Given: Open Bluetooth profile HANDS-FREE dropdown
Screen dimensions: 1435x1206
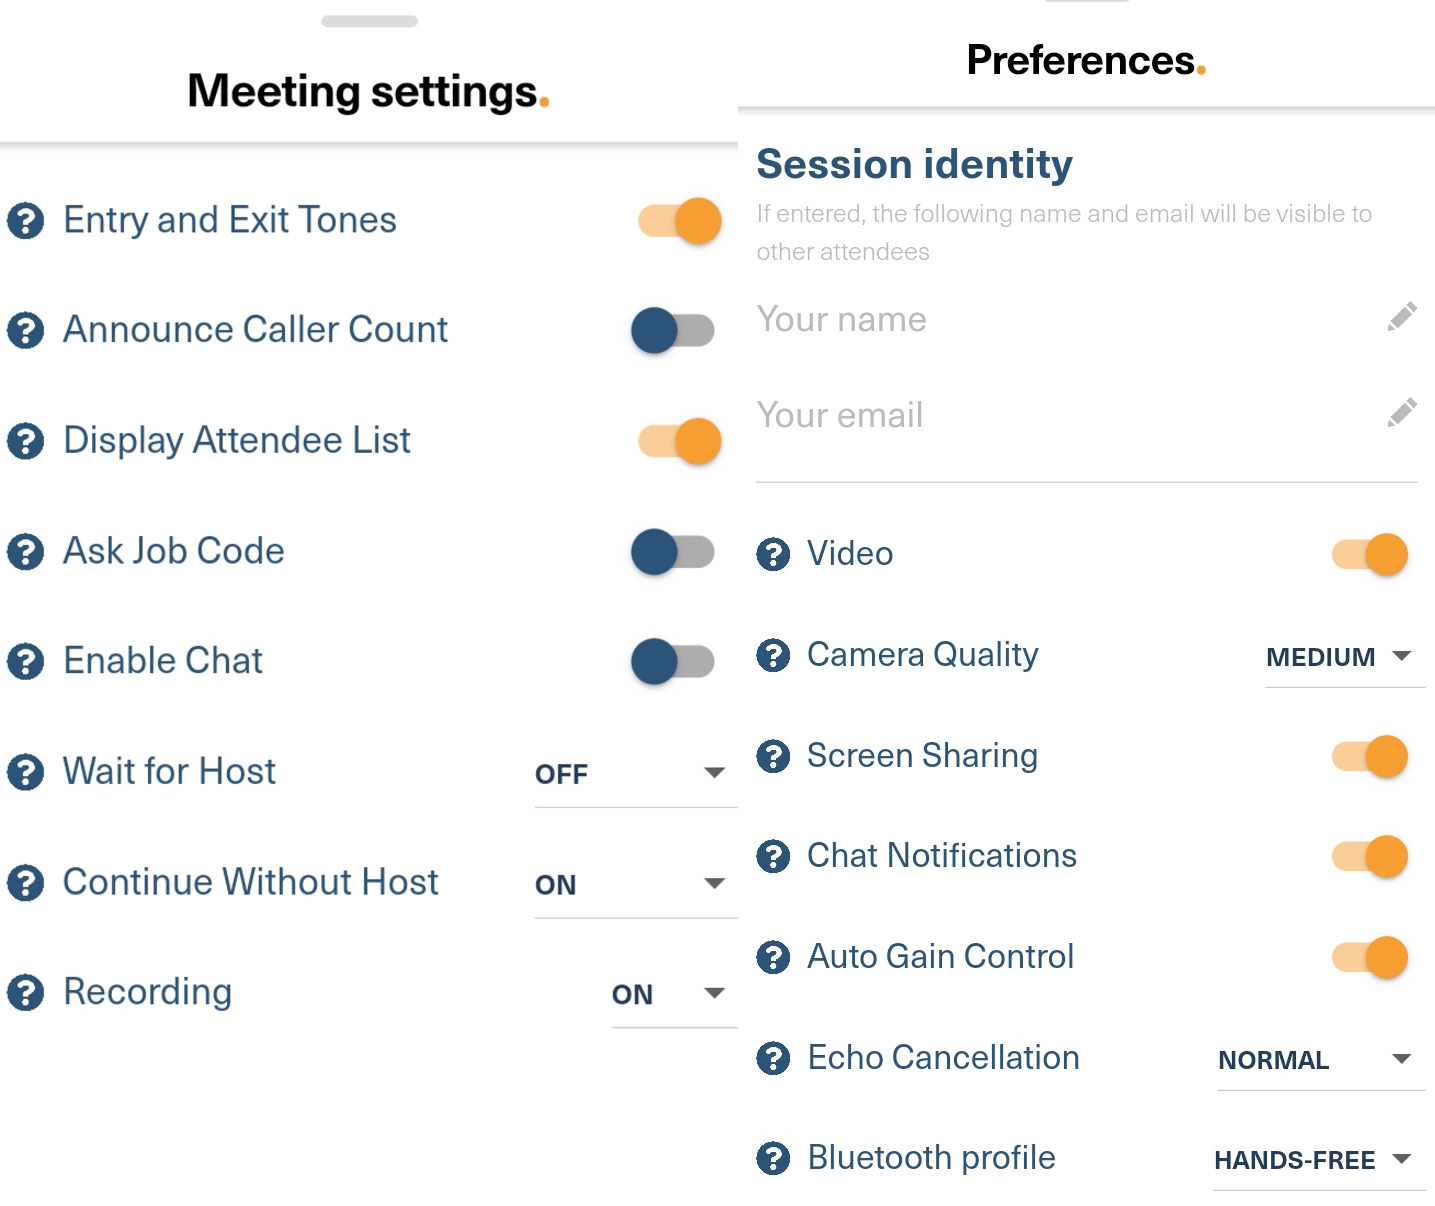Looking at the screenshot, I should point(1319,1160).
